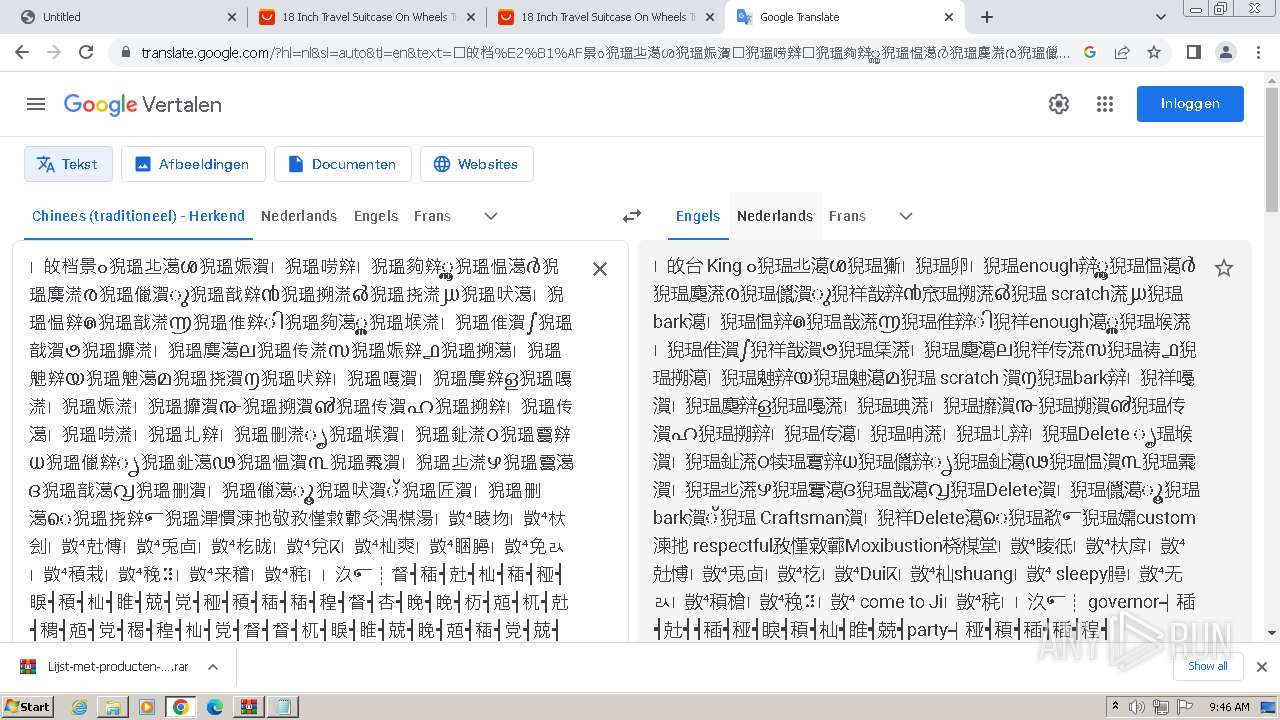Select Chinees (traditioneel) - Herkend source language

pos(138,216)
